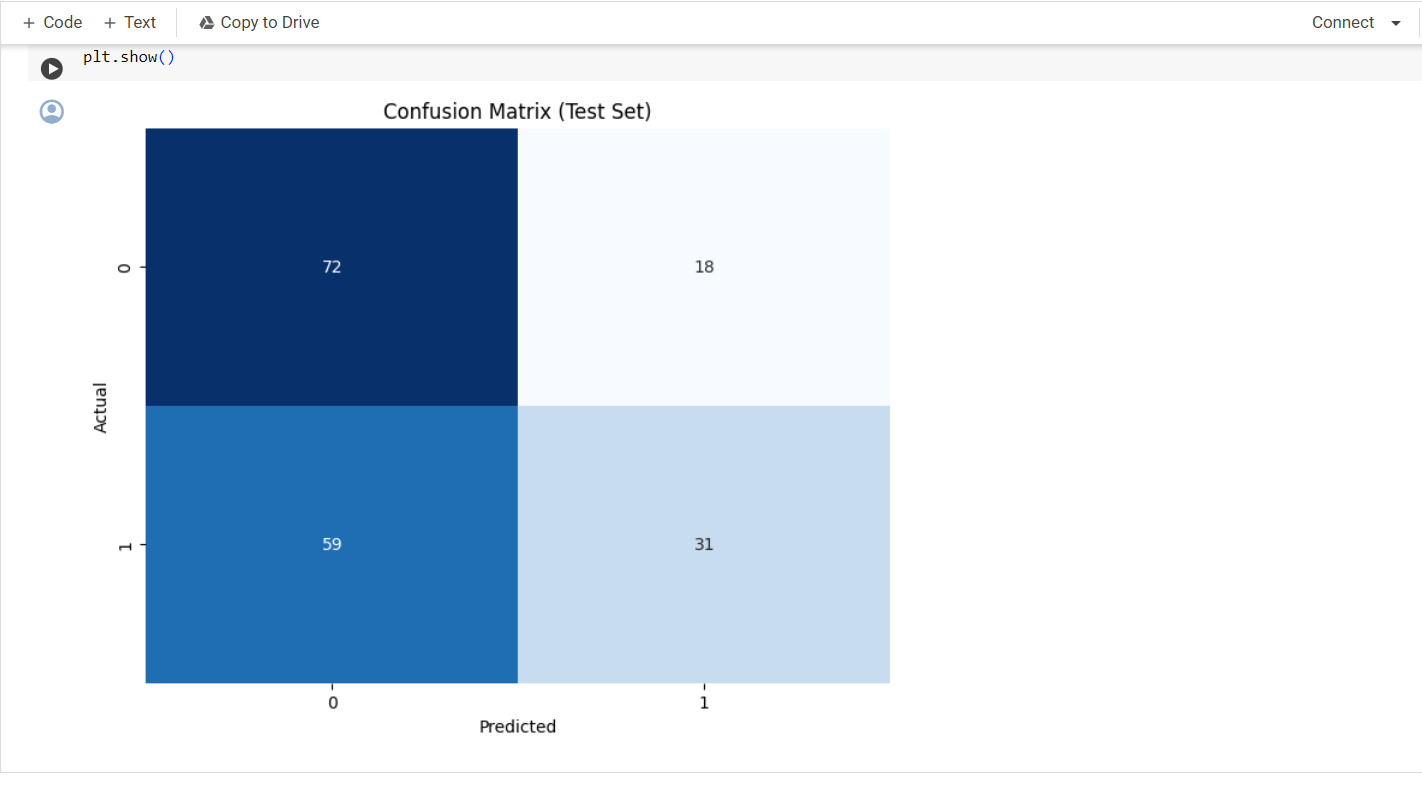
Task: Click the plus icon next to Code
Action: (x=29, y=22)
